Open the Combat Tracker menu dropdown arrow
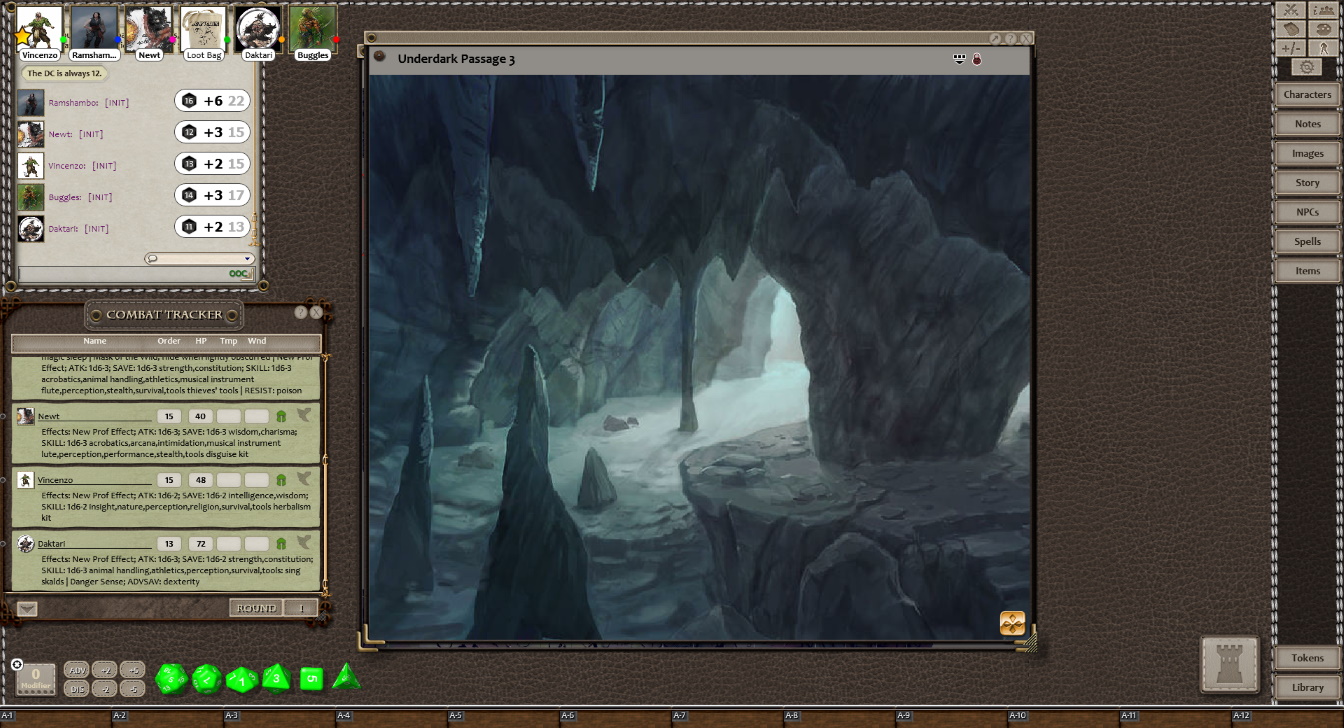This screenshot has height=728, width=1344. pyautogui.click(x=27, y=608)
